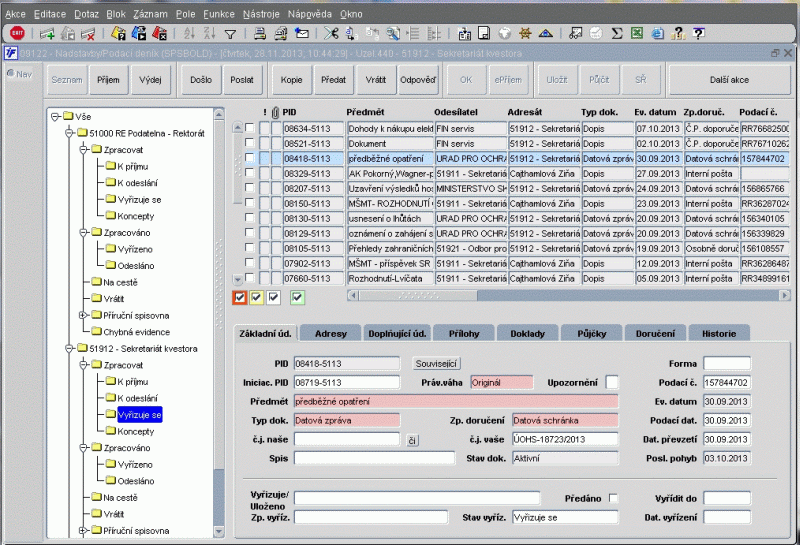Expand the Příruční spisovna folder under 51000
800x545 pixels.
(x=83, y=315)
